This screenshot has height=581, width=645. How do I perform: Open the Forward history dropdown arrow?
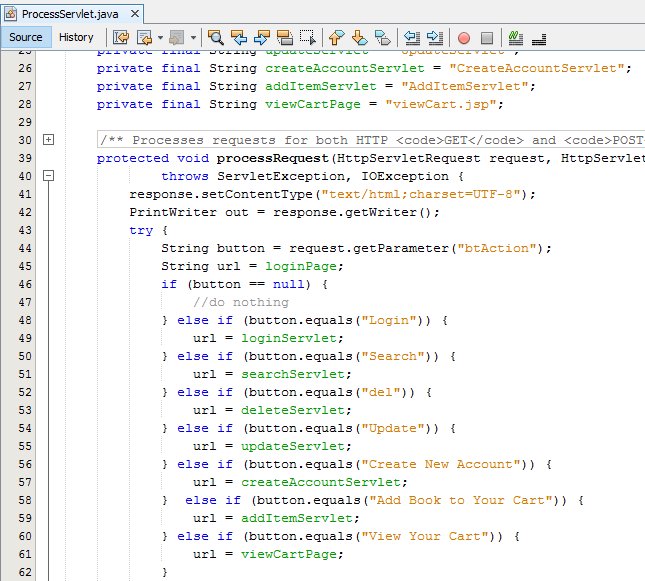coord(193,38)
